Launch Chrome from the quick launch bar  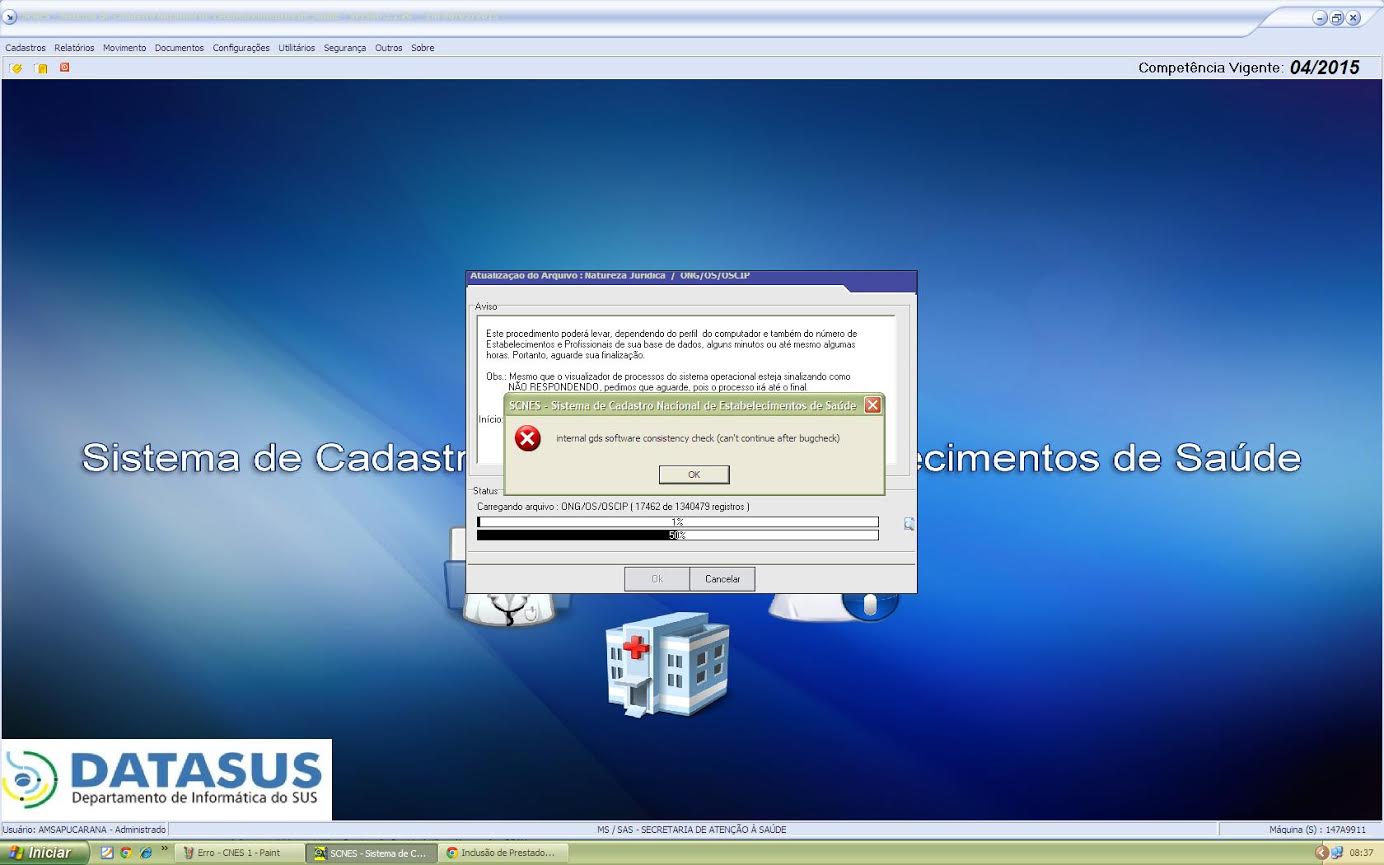pos(126,853)
